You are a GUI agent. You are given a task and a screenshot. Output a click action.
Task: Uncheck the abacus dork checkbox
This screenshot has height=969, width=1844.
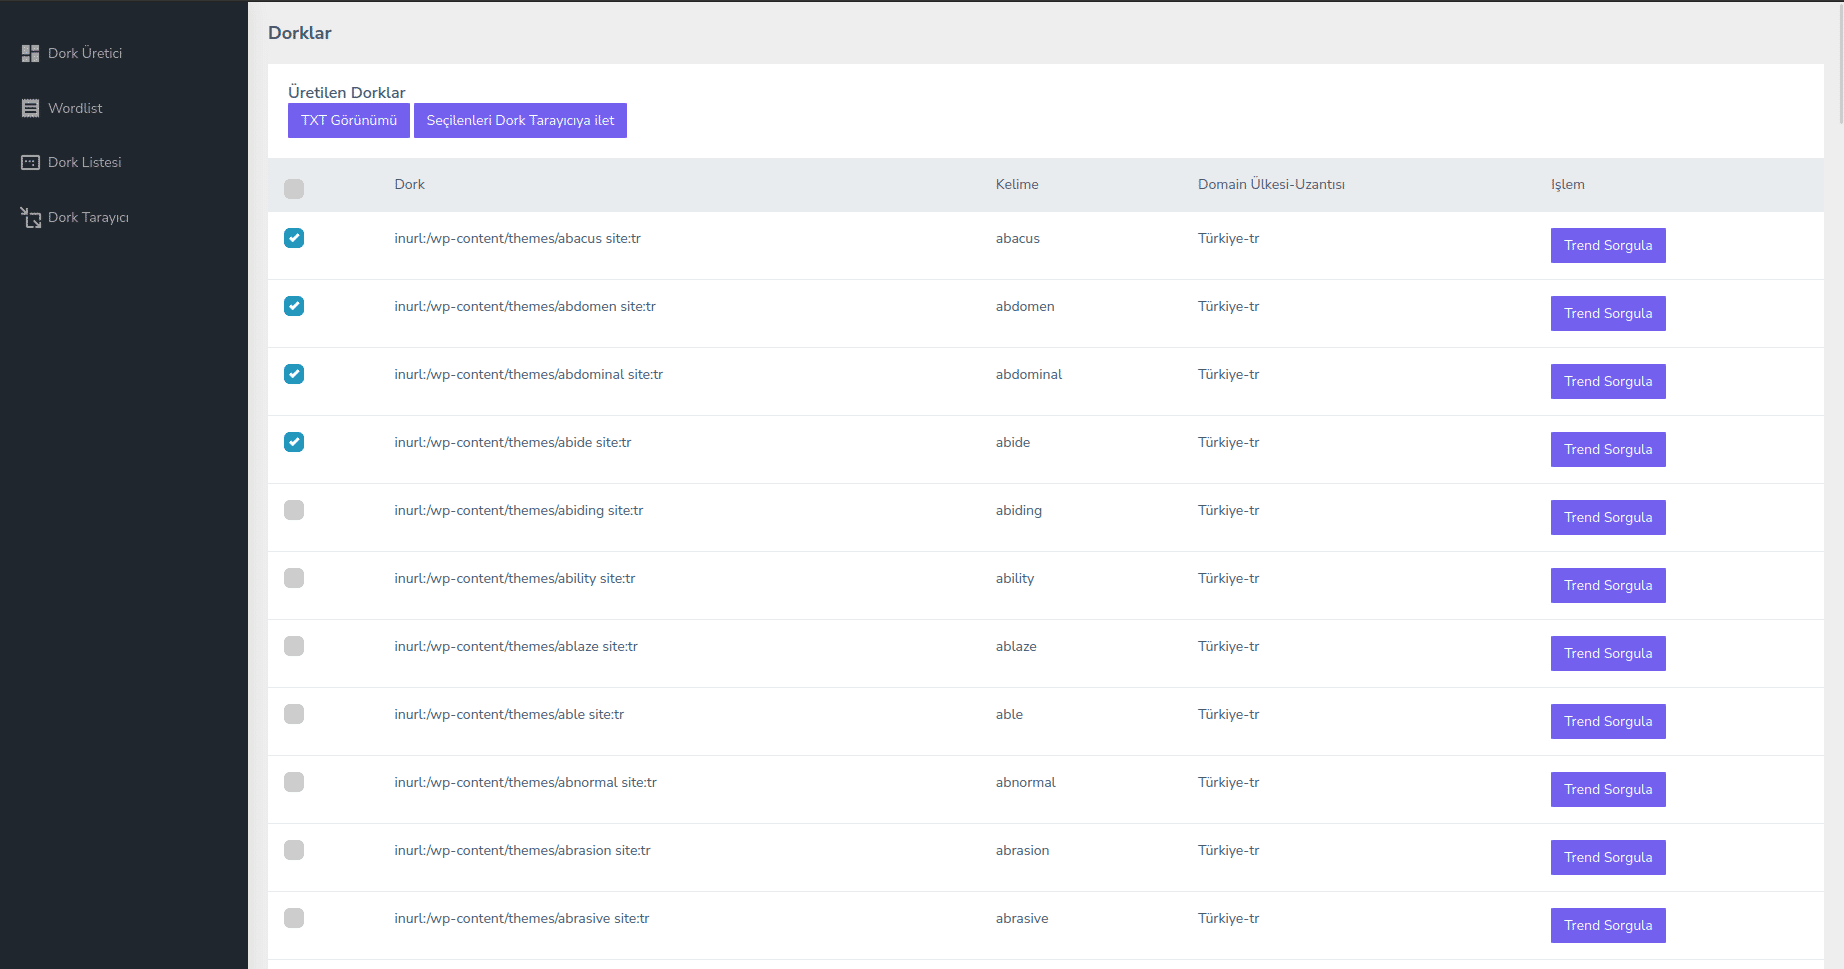[x=294, y=238]
